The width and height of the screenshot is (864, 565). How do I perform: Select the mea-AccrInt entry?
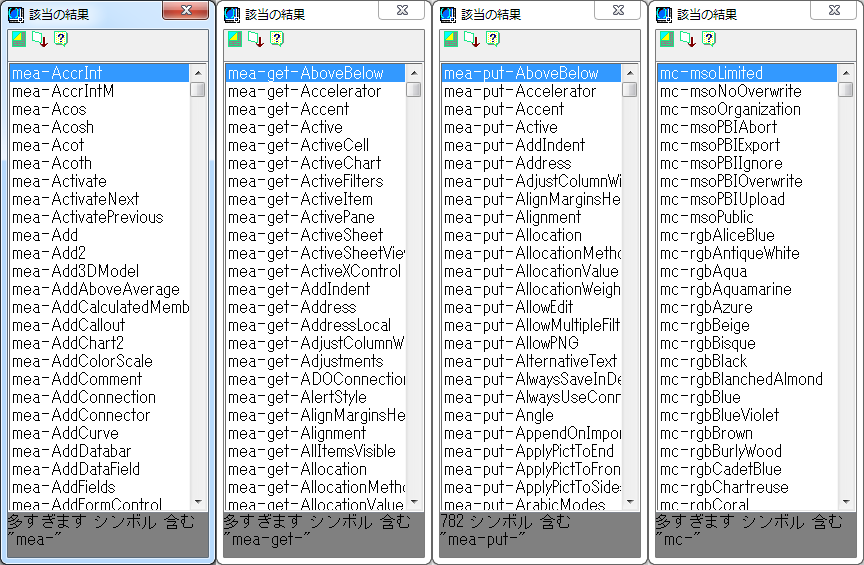[99, 73]
